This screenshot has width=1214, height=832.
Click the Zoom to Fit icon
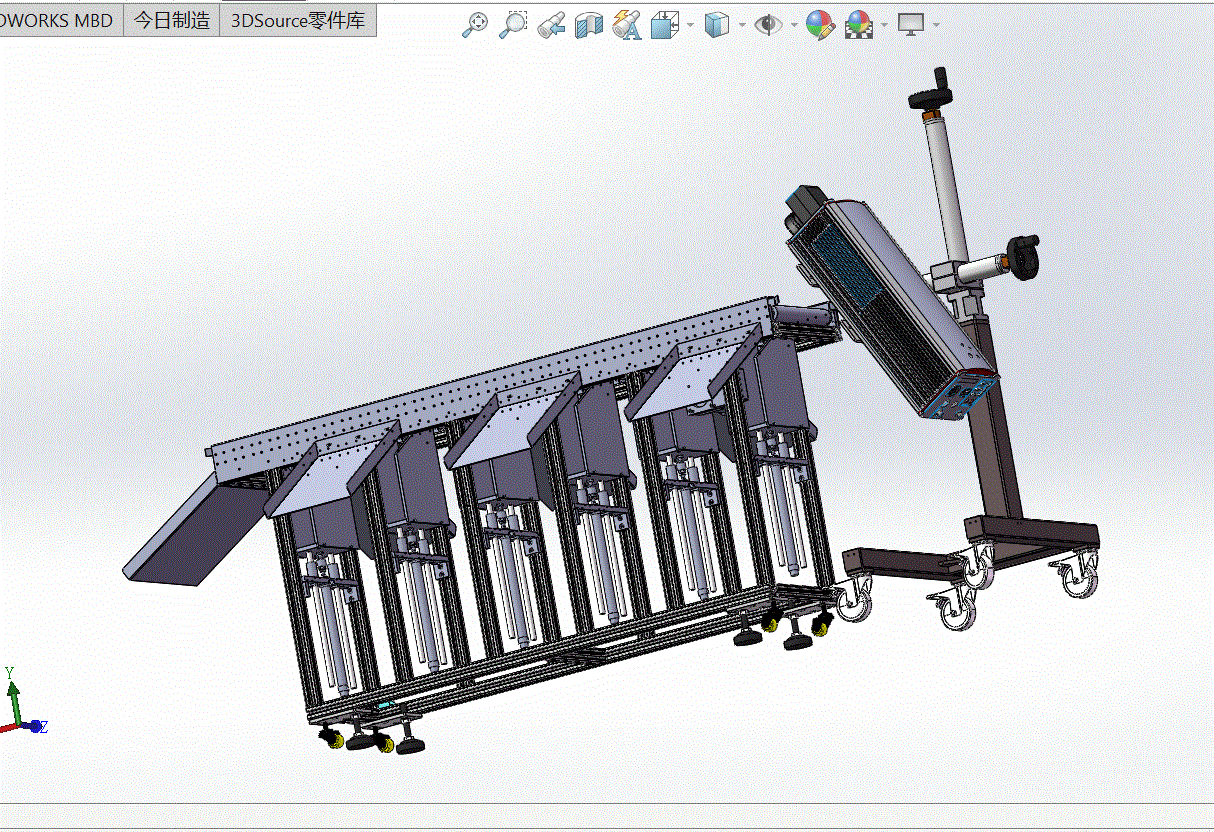tap(475, 24)
